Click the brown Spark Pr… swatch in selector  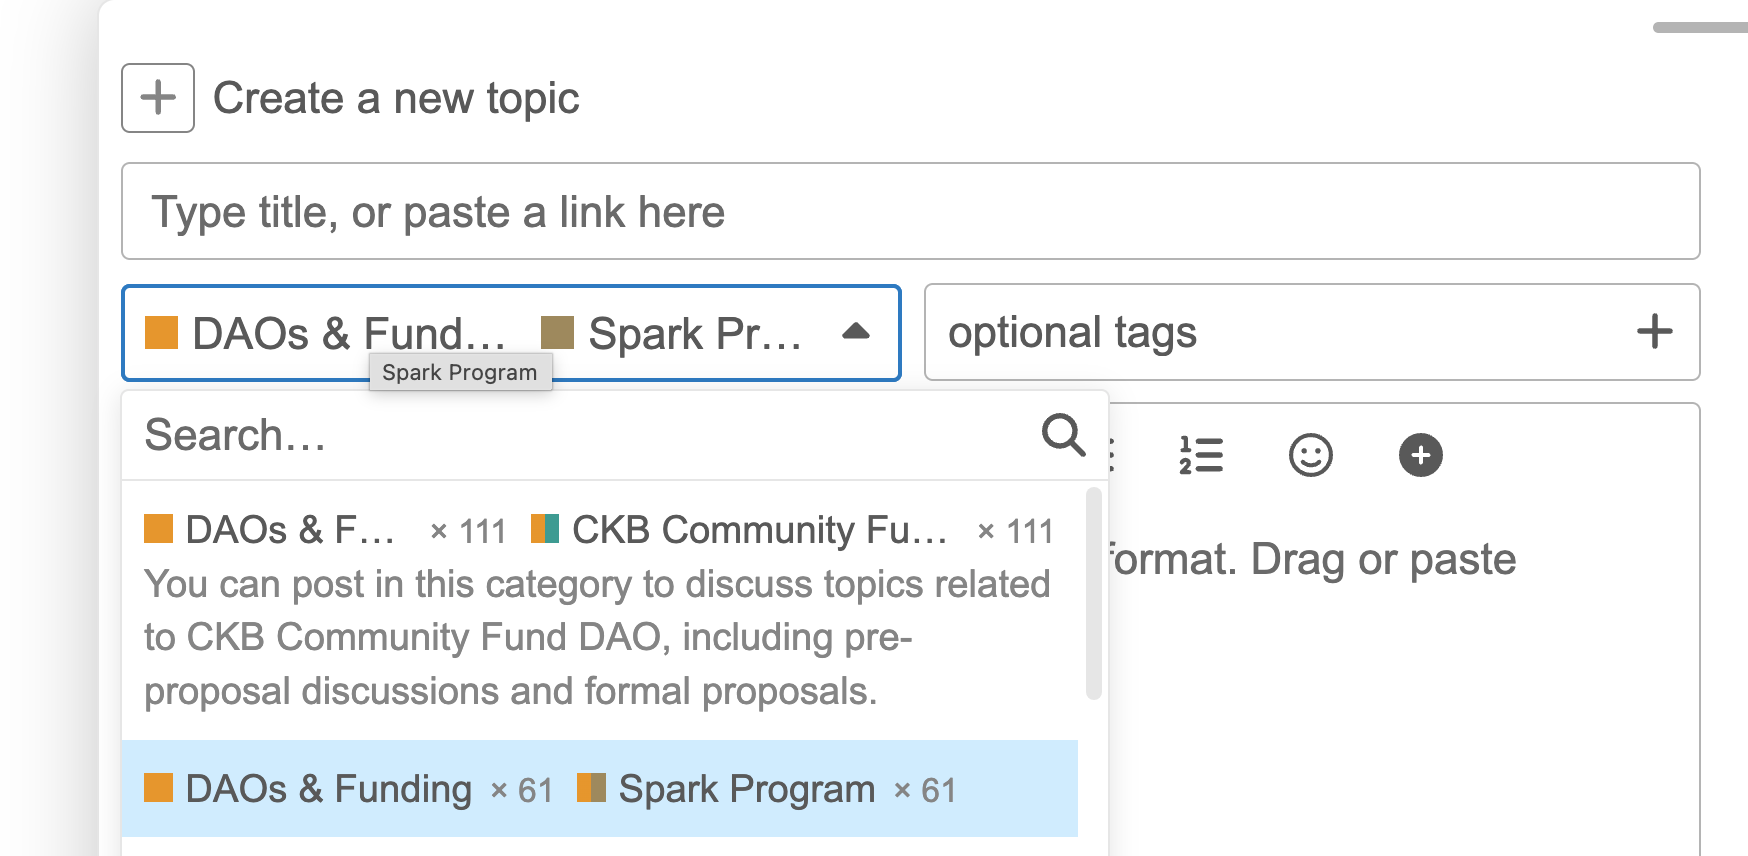click(557, 332)
